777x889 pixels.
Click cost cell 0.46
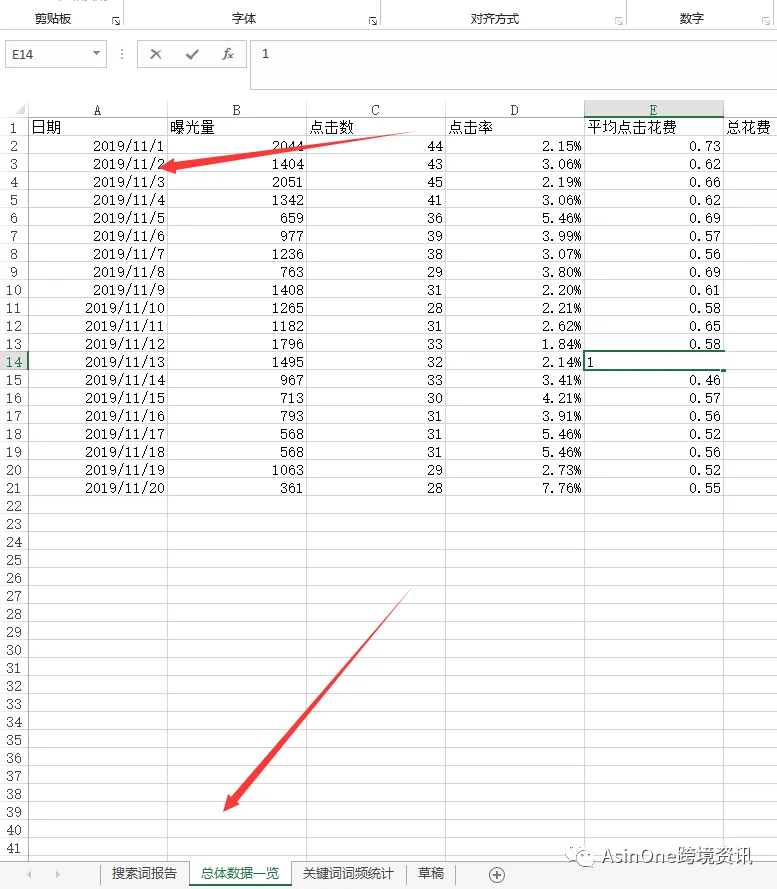click(653, 380)
